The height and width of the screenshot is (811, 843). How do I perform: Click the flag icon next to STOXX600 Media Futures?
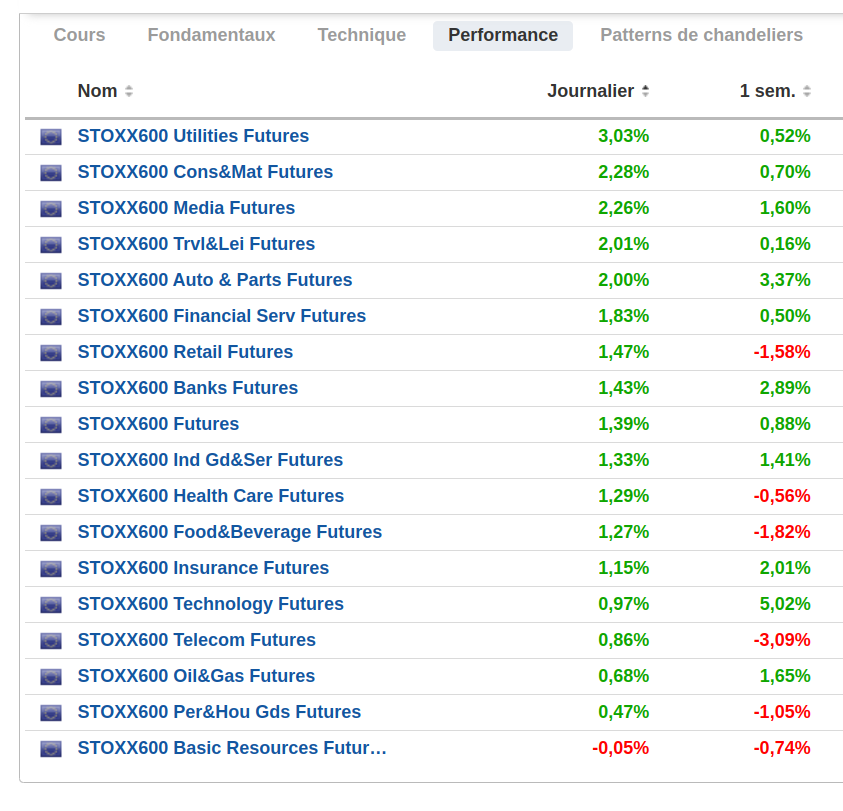(x=51, y=209)
